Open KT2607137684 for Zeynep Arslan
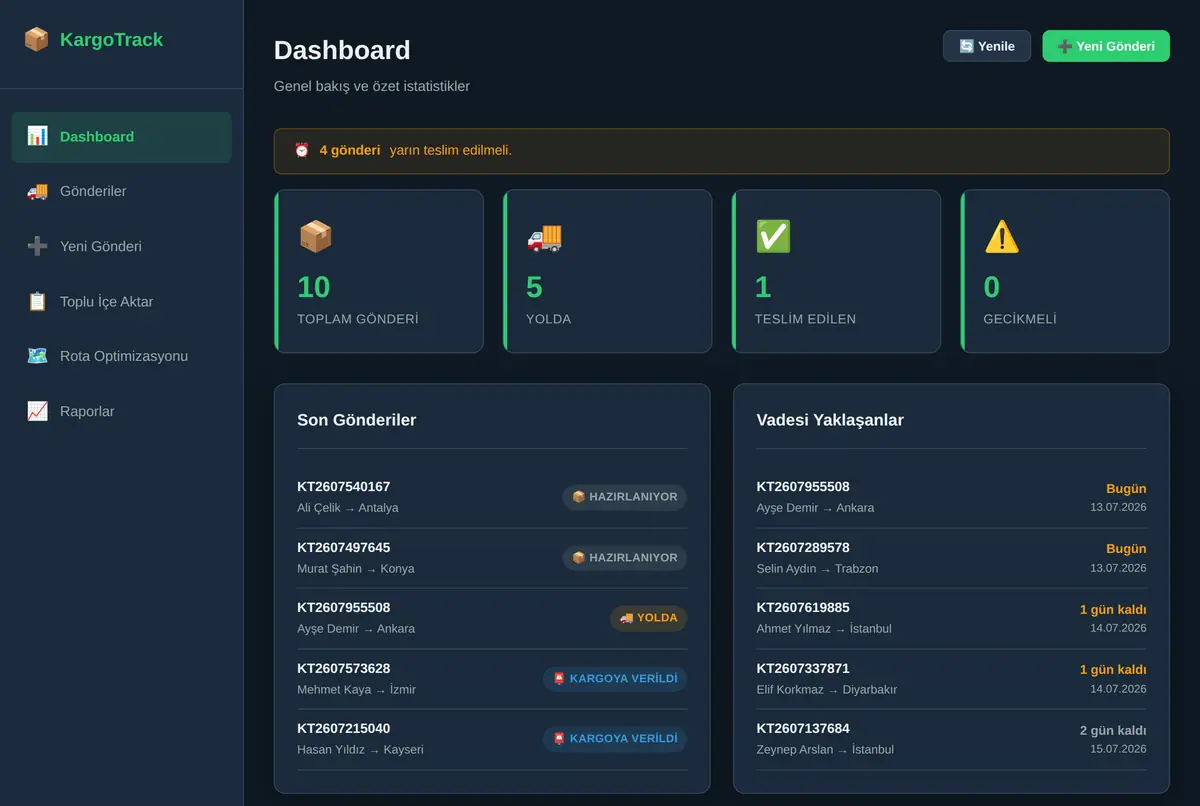The height and width of the screenshot is (806, 1200). pos(951,739)
